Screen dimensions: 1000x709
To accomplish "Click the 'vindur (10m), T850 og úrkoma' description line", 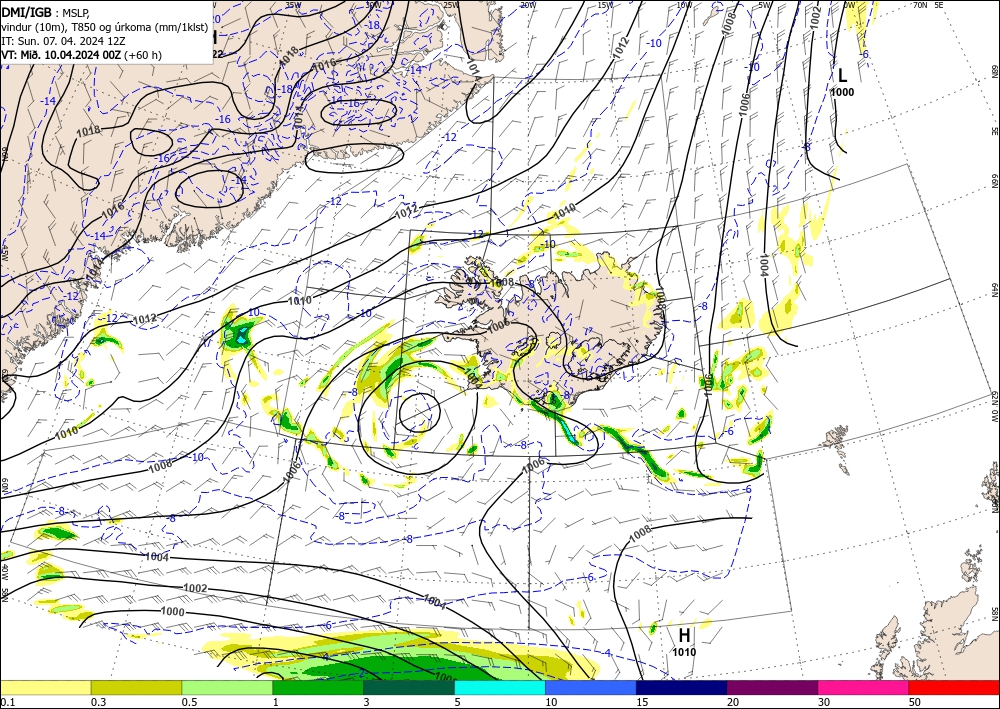I will (105, 27).
